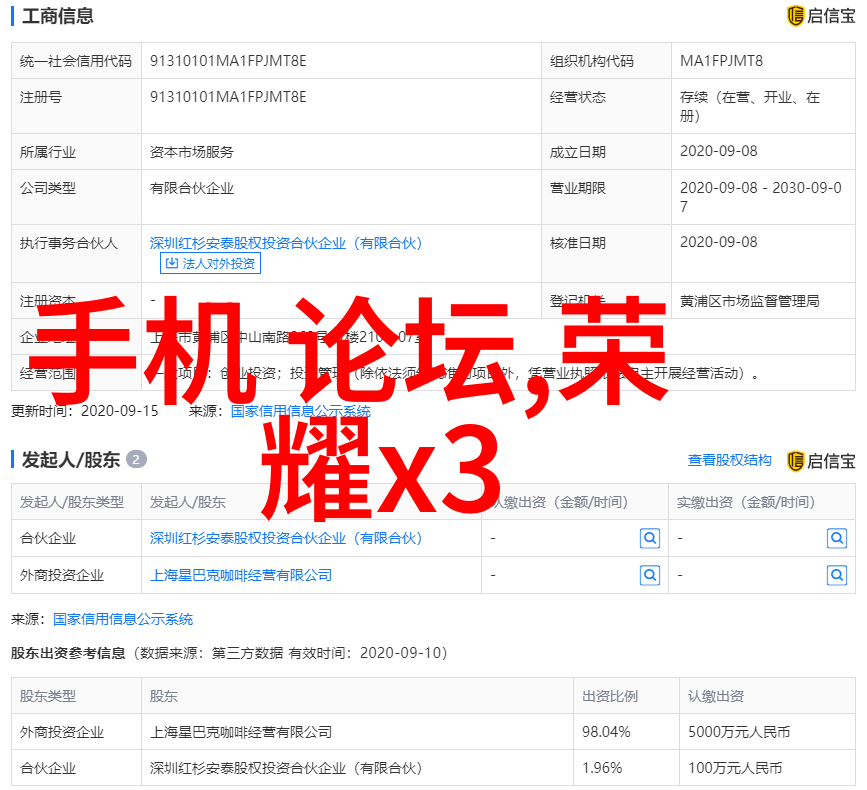Open 国家信用信息公示系统 link beside 更新时间
The height and width of the screenshot is (790, 867).
pyautogui.click(x=300, y=411)
